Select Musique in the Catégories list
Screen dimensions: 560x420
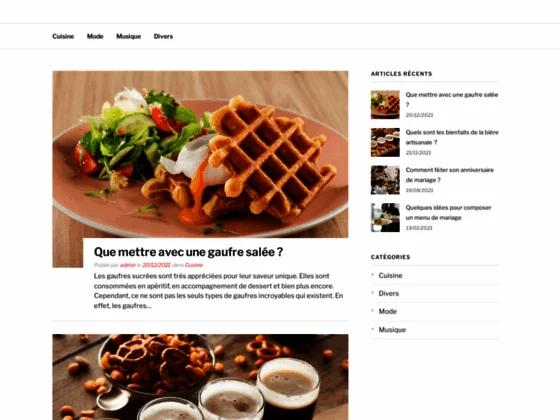392,330
